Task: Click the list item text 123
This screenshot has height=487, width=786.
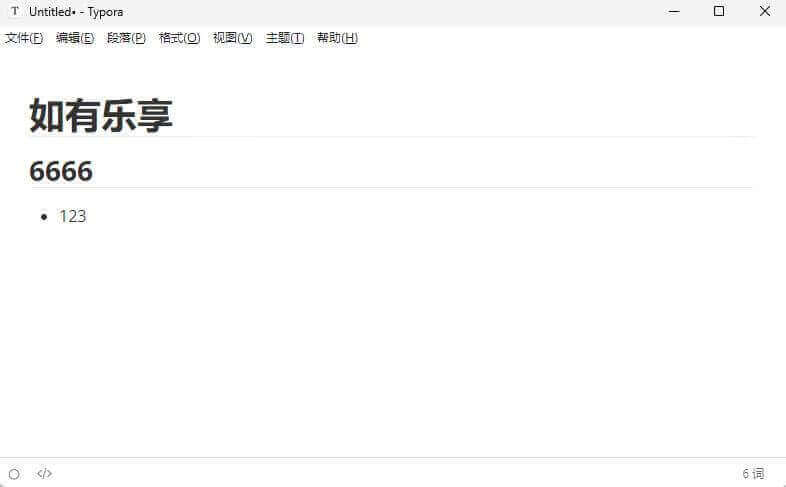Action: (x=73, y=216)
